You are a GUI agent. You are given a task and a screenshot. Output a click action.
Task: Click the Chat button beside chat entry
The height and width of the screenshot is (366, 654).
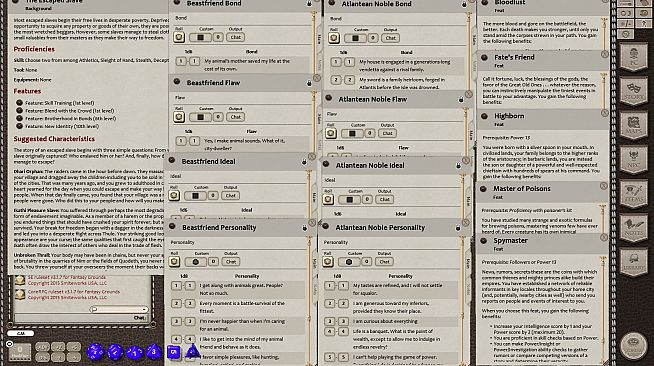coord(139,318)
